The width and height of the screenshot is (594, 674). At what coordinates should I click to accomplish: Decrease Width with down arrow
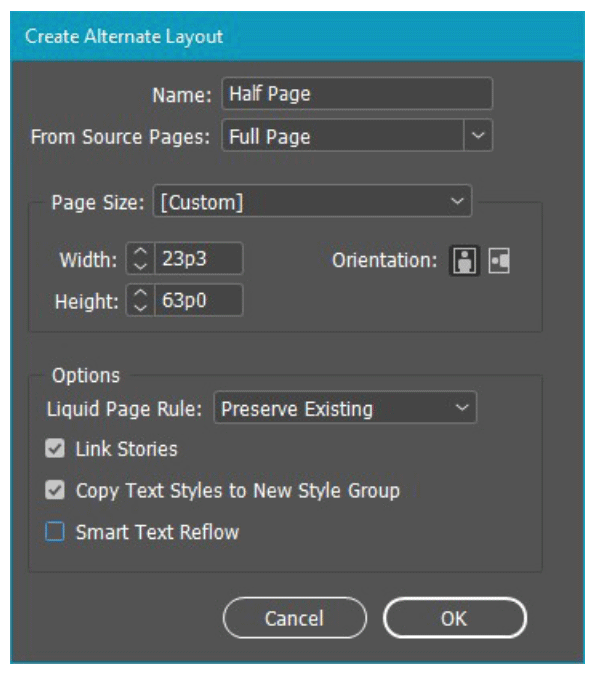click(140, 266)
